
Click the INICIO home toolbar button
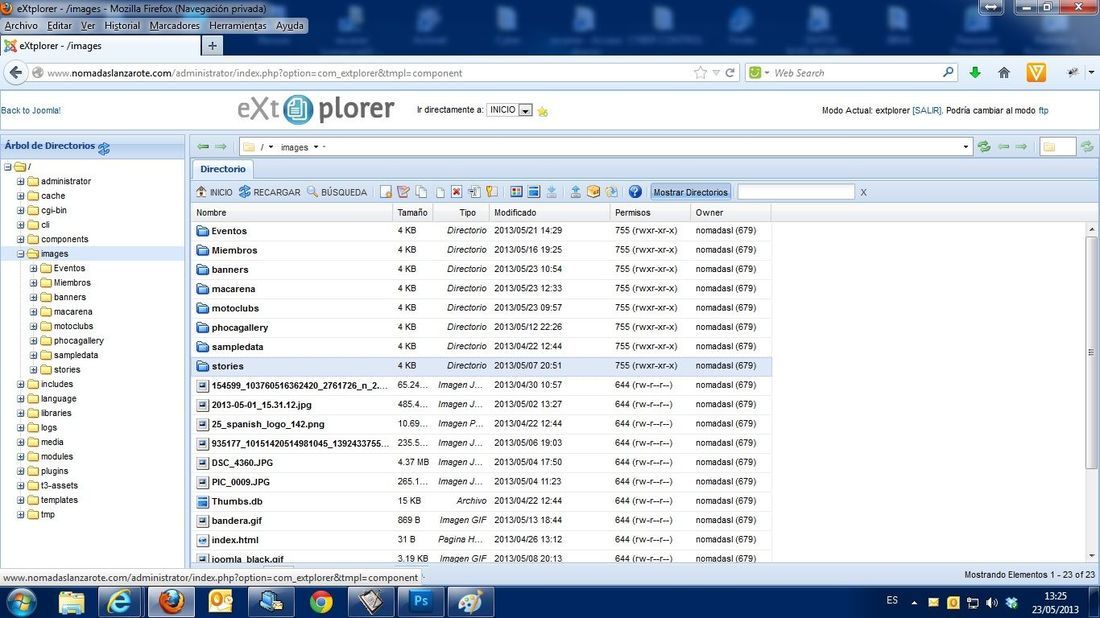214,192
